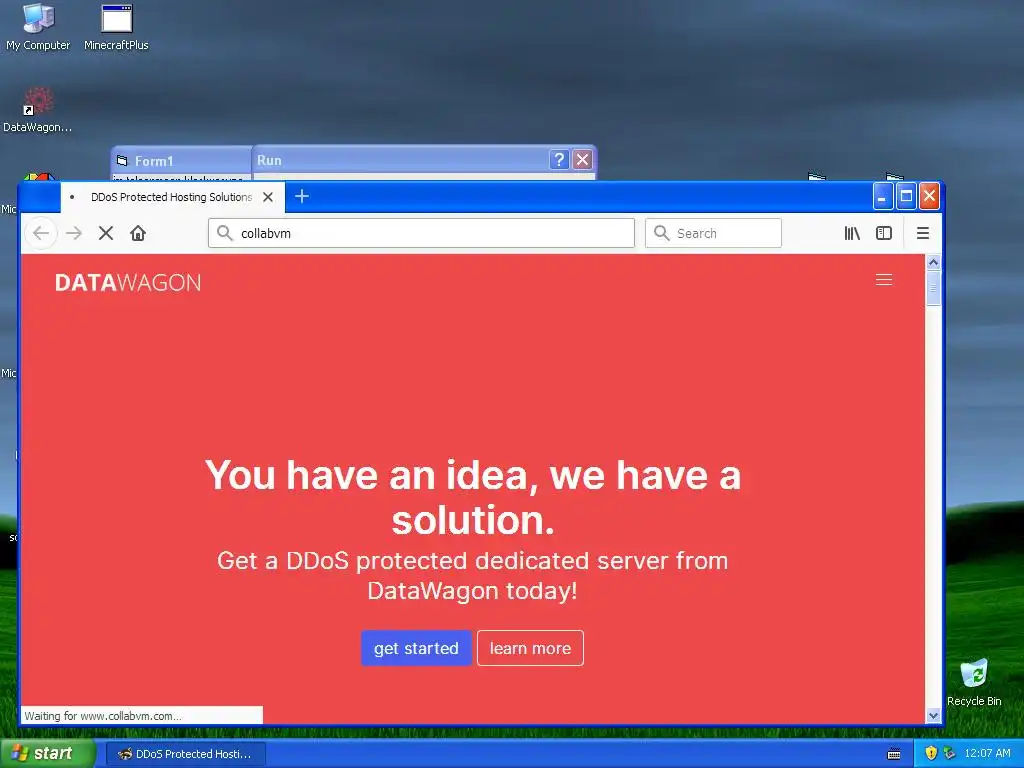Screen dimensions: 1024x768
Task: Minimize the Firefox browser window
Action: [x=883, y=197]
